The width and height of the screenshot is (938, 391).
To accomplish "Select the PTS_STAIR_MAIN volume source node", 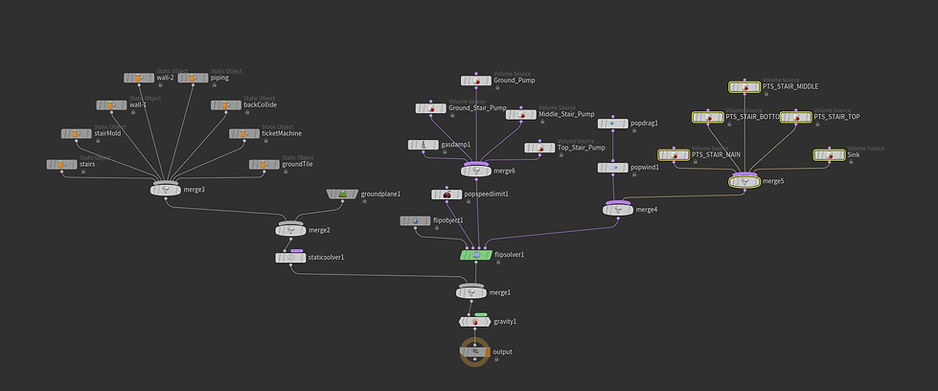I will tap(674, 155).
